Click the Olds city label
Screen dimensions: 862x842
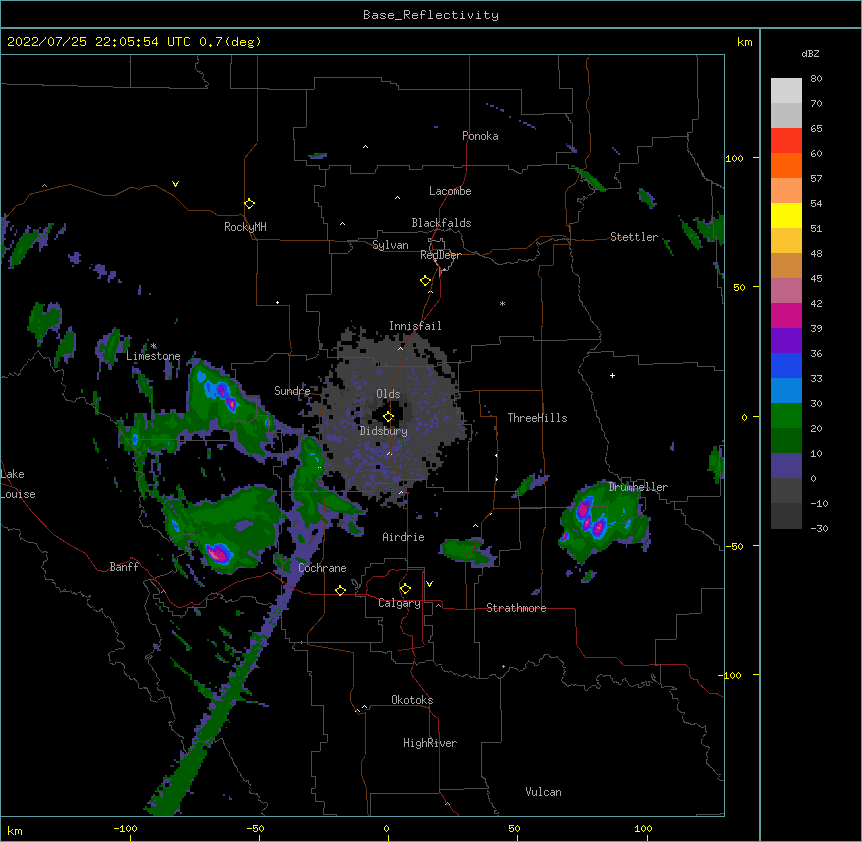[x=388, y=394]
